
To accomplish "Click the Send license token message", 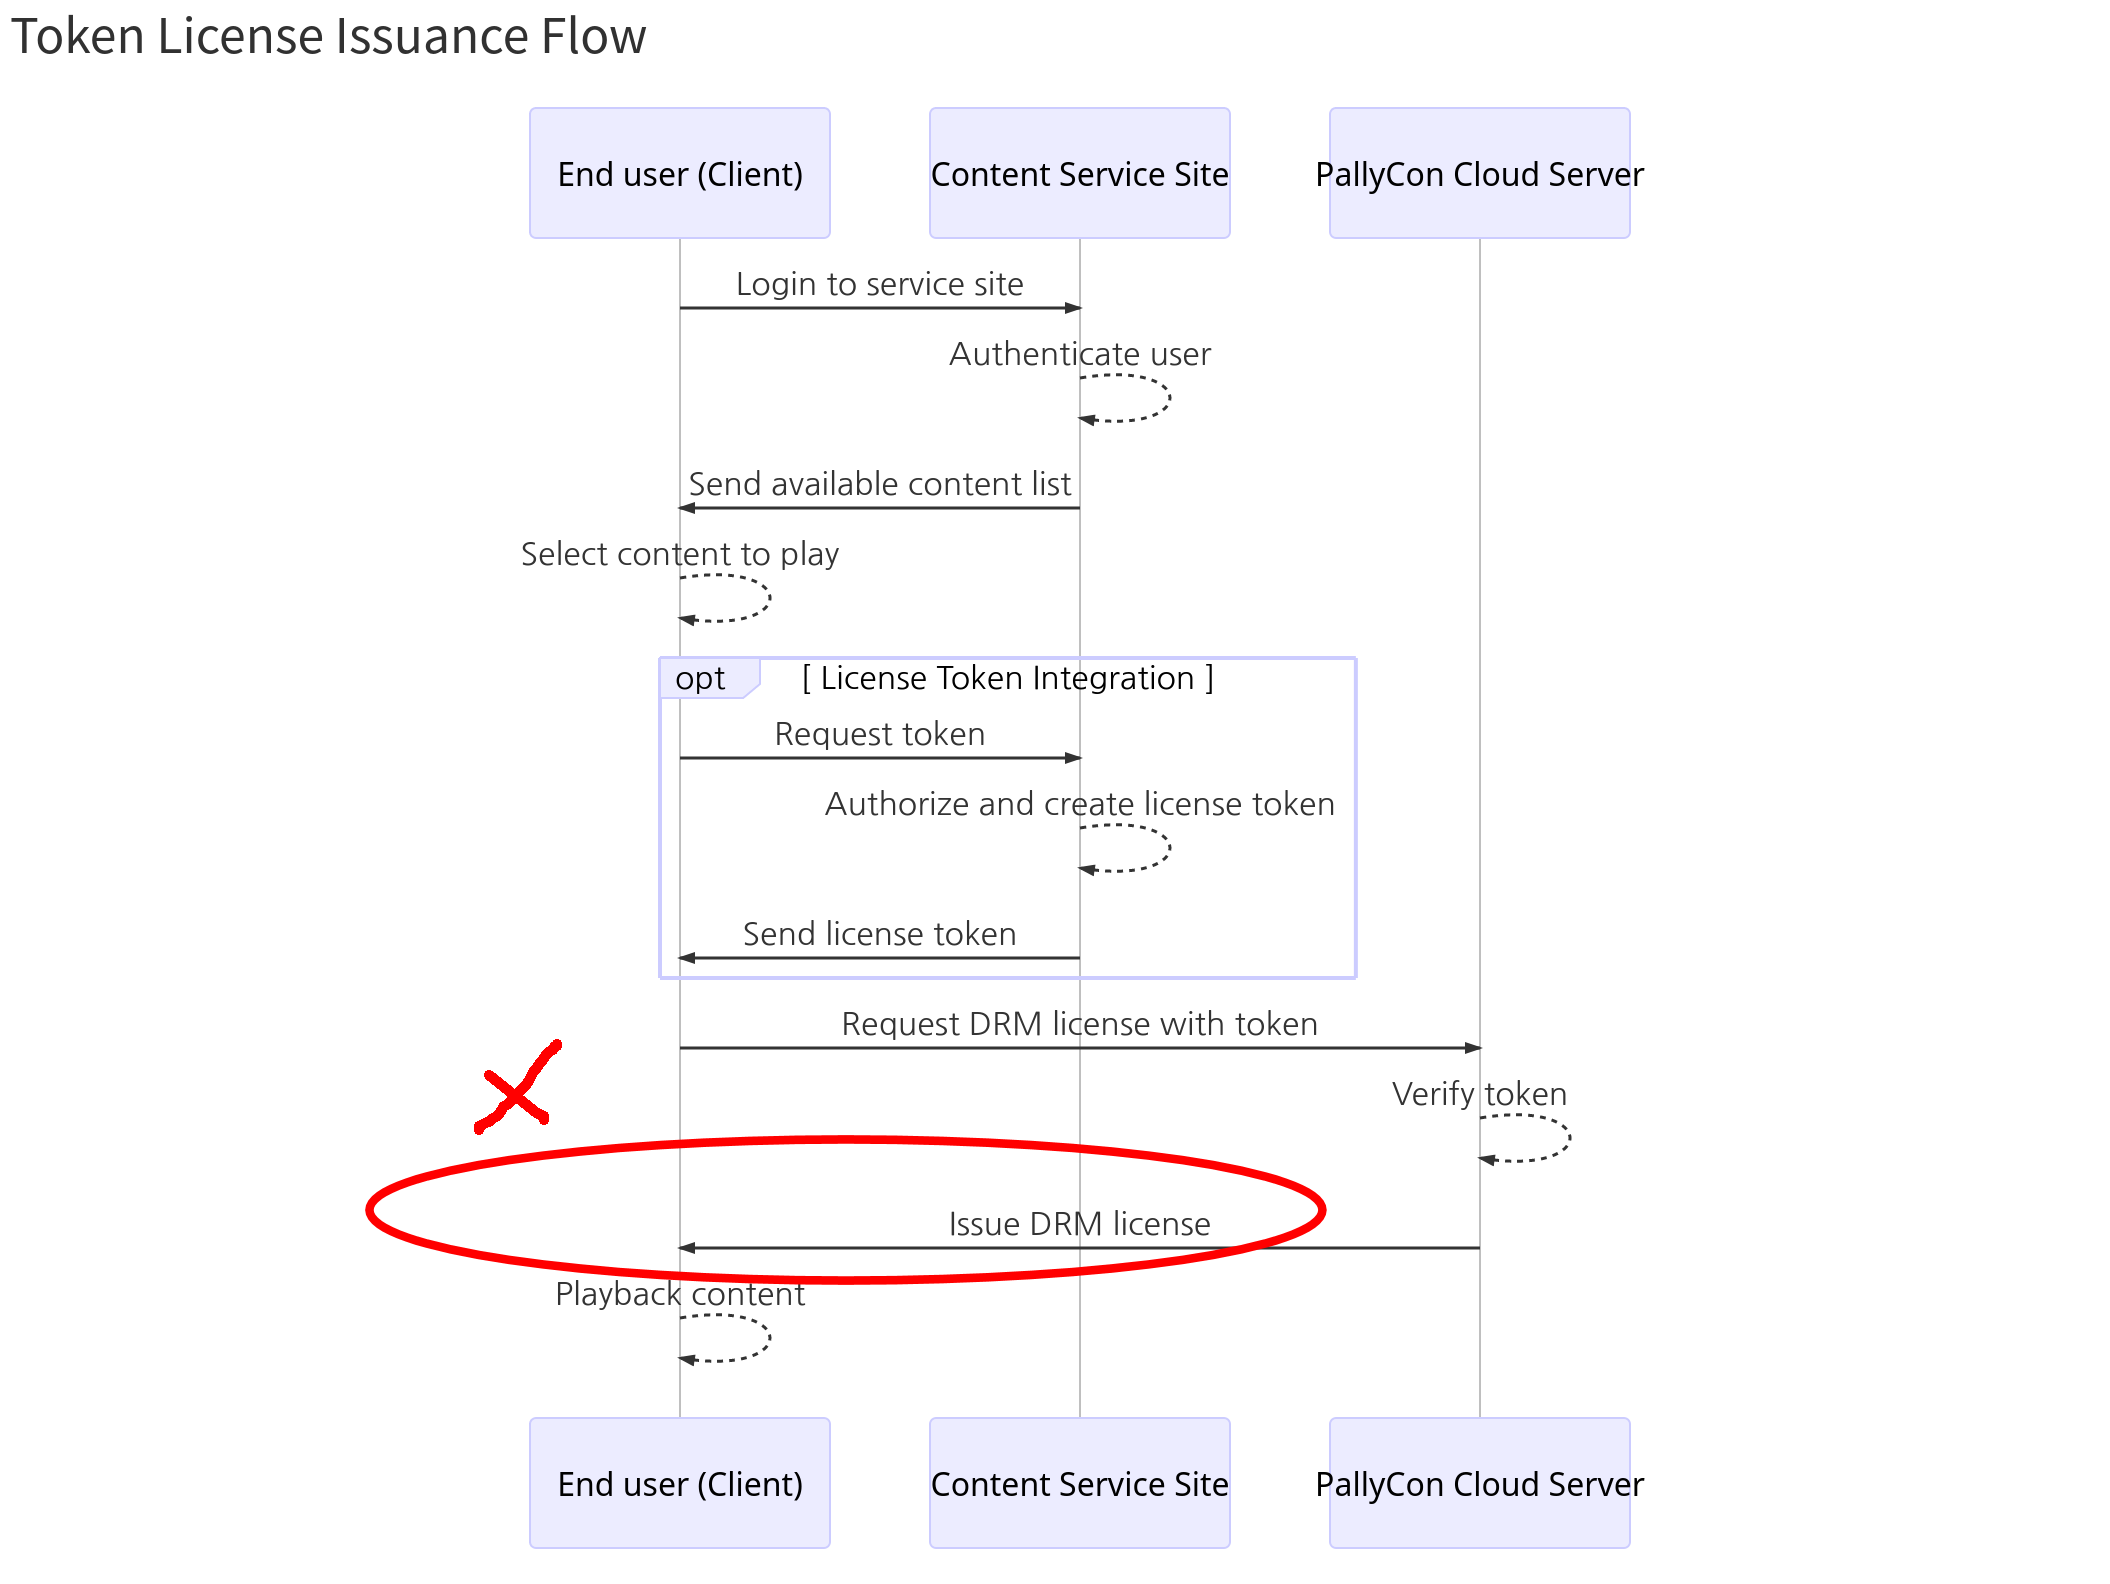I will (879, 935).
